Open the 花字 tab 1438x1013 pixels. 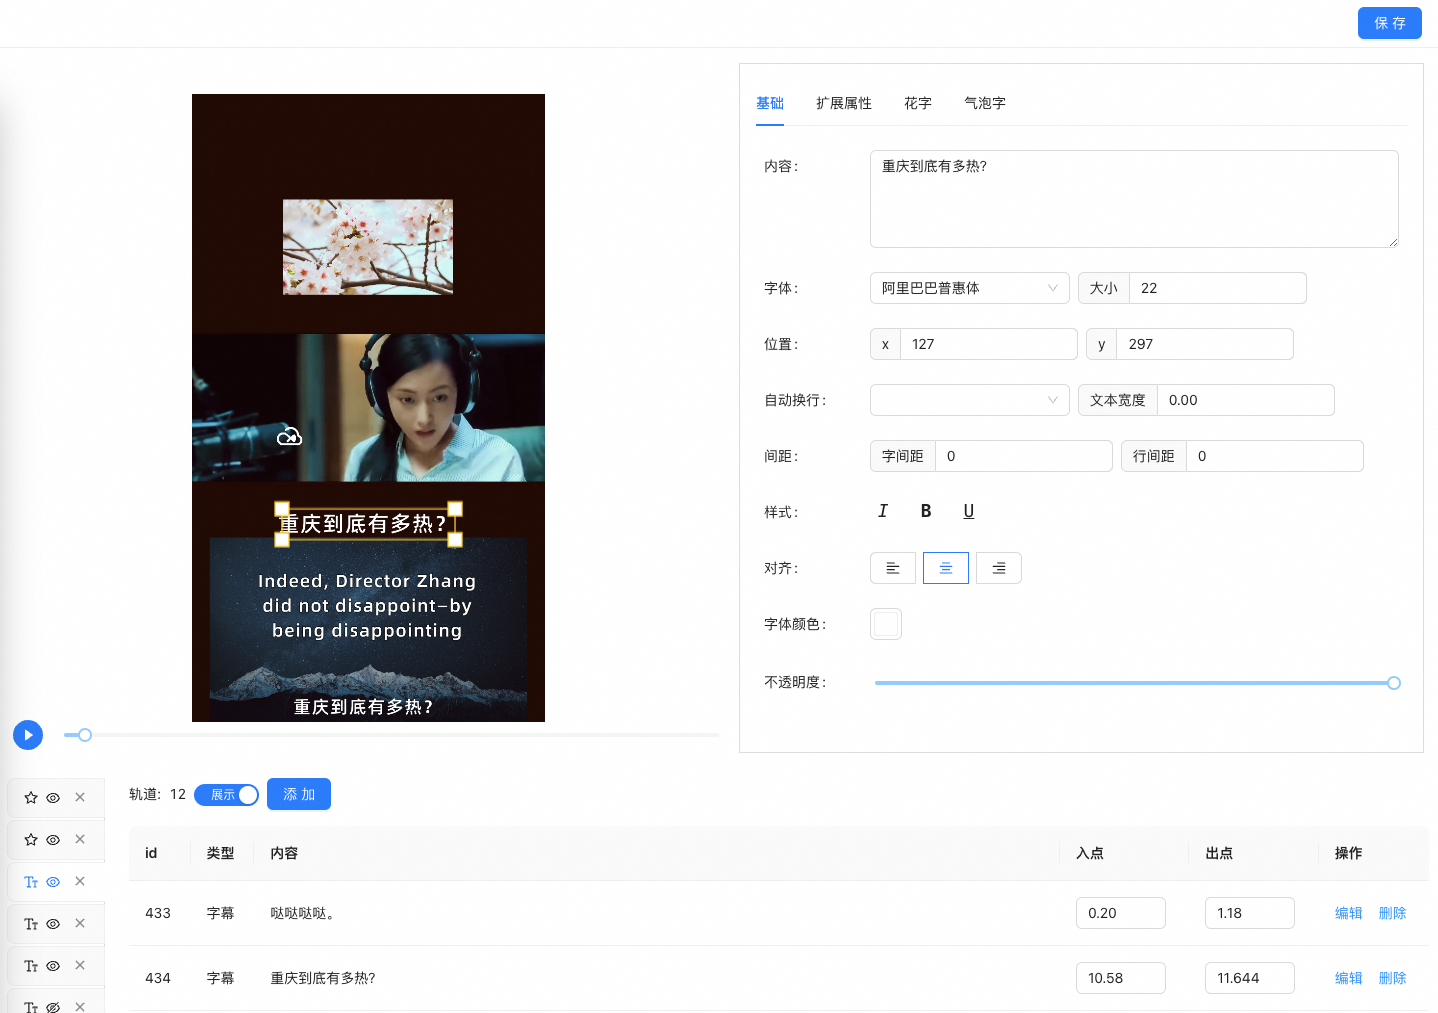tap(917, 103)
